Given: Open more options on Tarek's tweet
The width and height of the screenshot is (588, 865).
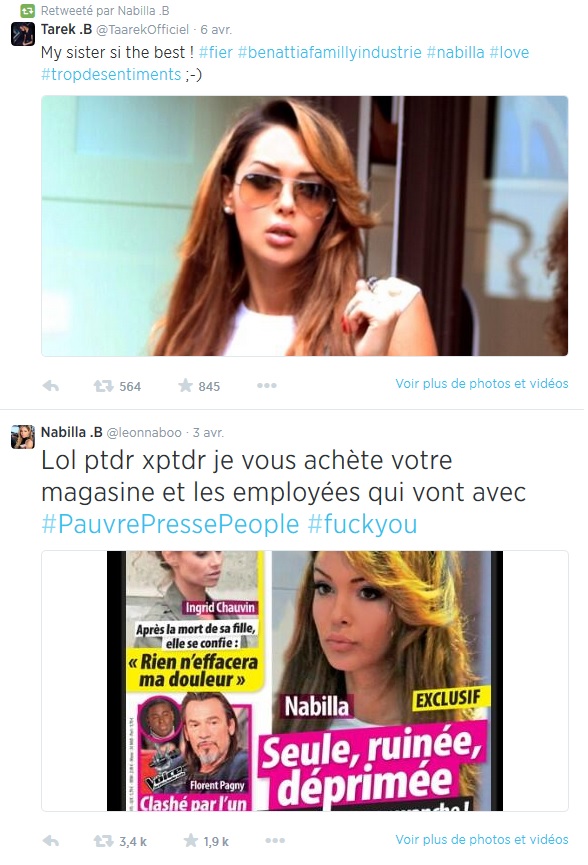Looking at the screenshot, I should (266, 386).
